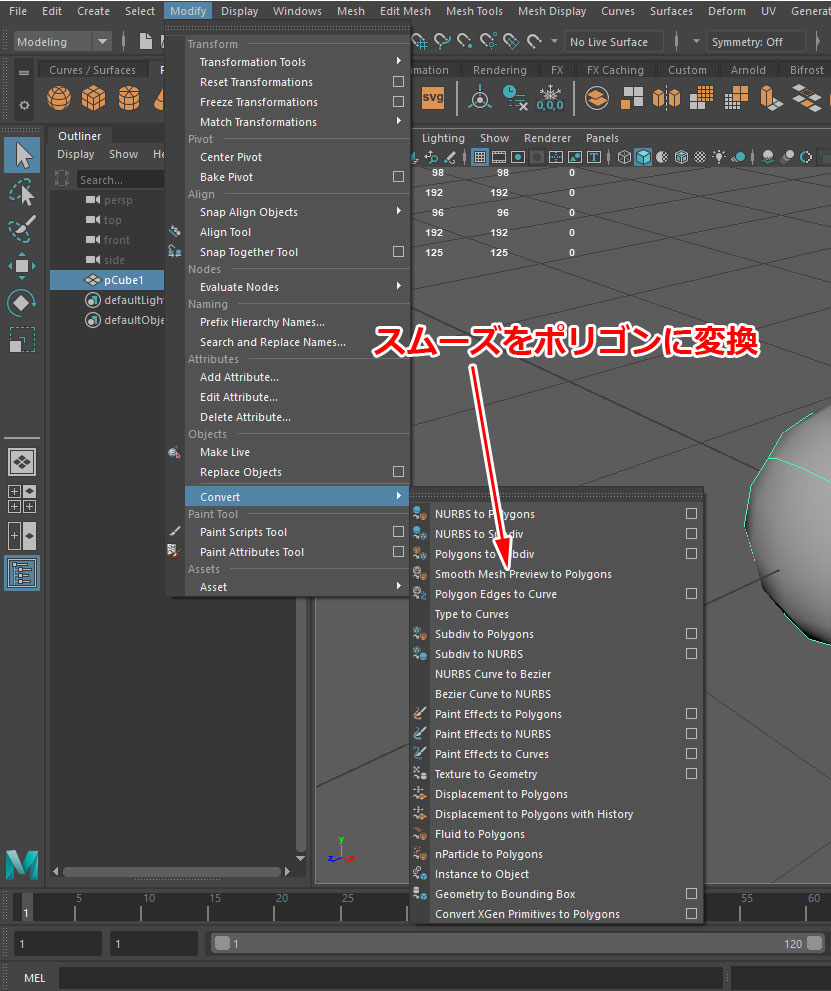Click the MEL command line input
This screenshot has width=831, height=991.
click(391, 978)
